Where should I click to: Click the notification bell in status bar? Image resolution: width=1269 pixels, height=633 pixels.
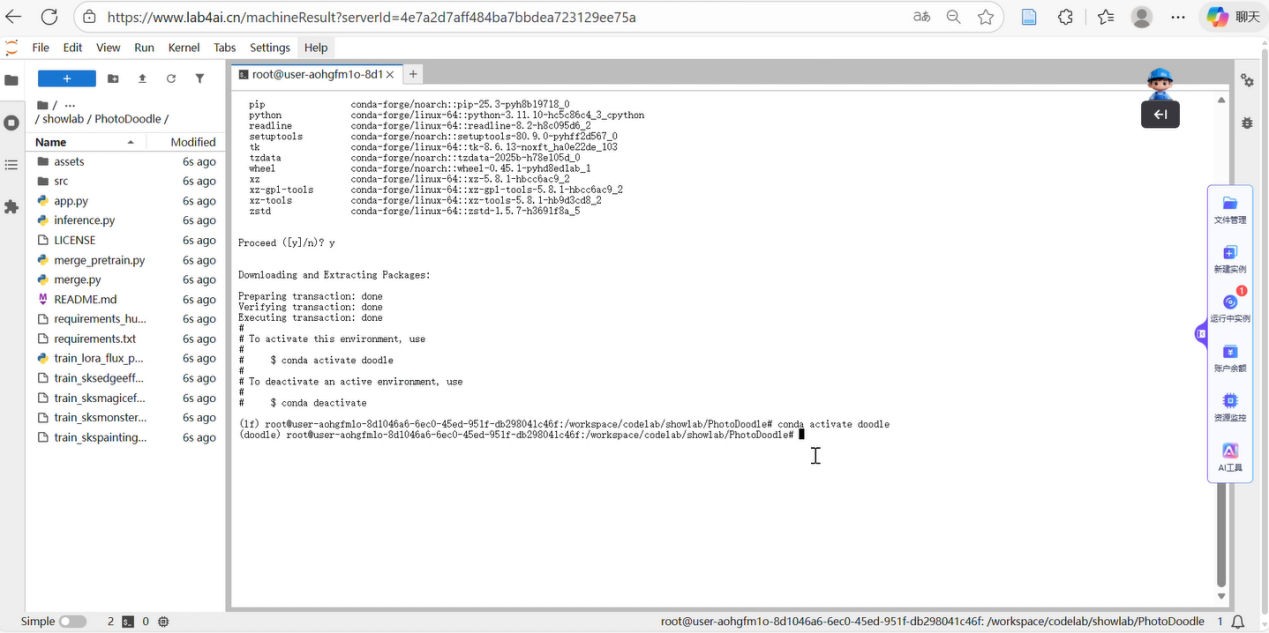pyautogui.click(x=1237, y=622)
